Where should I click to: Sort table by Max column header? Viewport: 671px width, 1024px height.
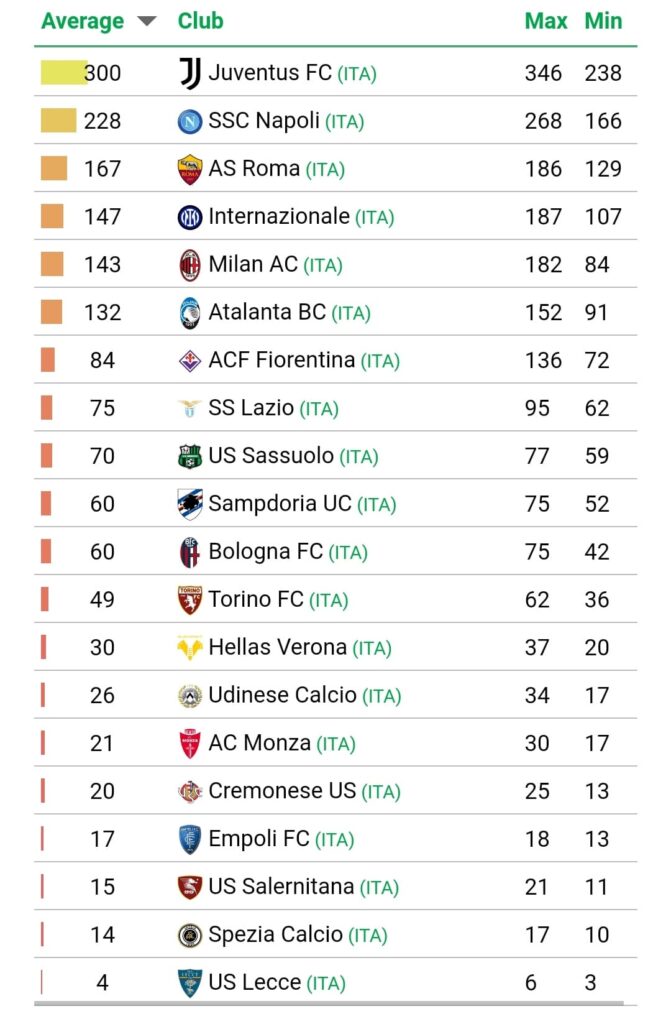point(546,21)
